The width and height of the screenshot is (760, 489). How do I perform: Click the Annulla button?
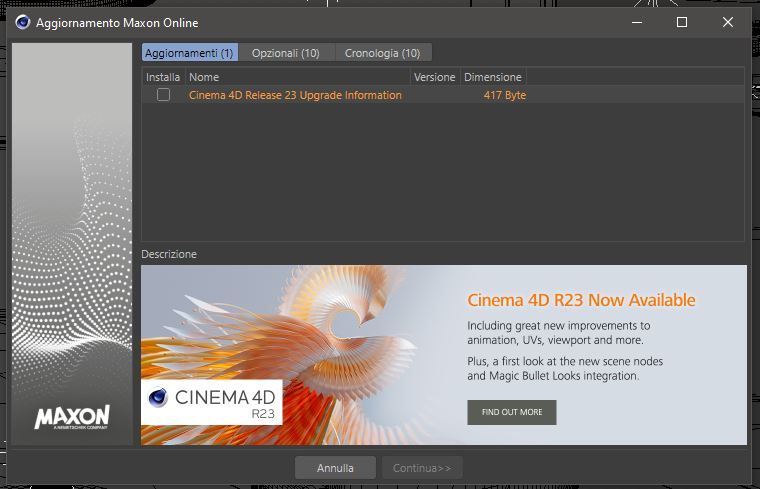tap(335, 468)
